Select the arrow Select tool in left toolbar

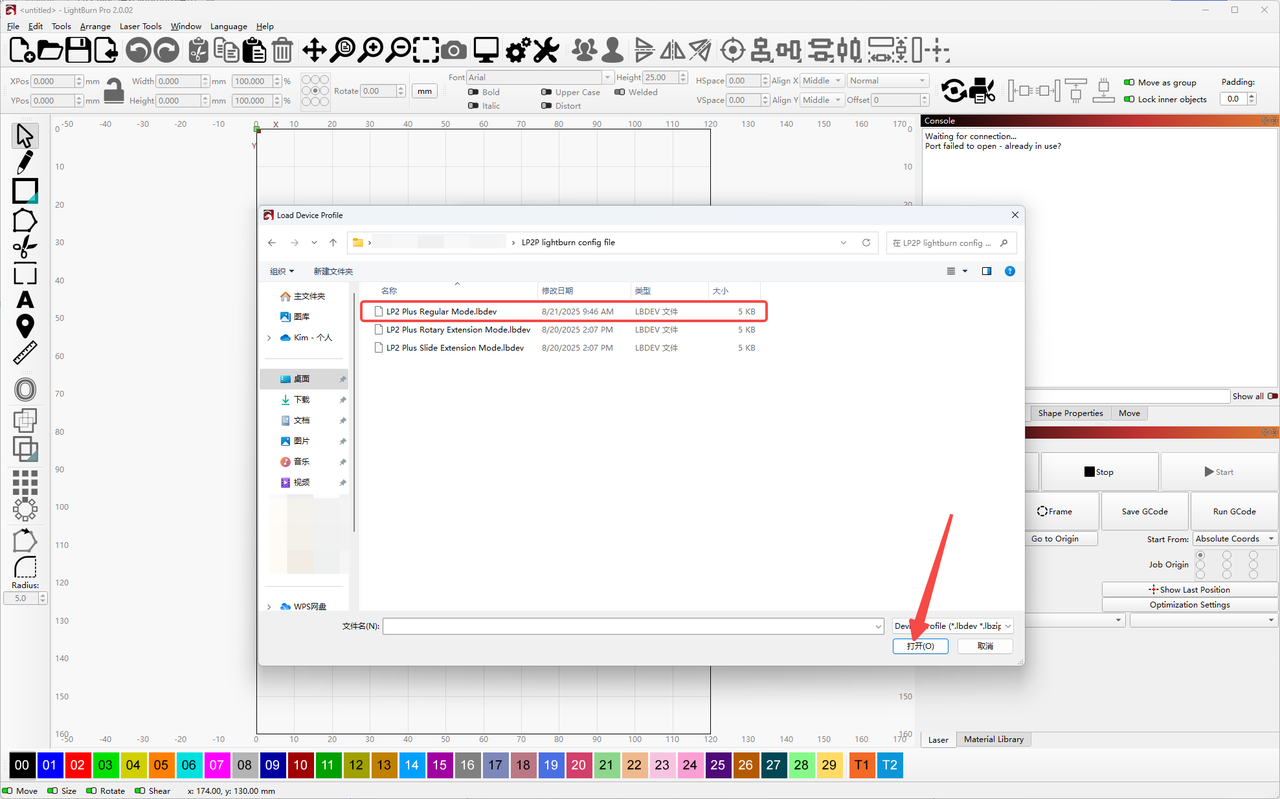(x=25, y=136)
